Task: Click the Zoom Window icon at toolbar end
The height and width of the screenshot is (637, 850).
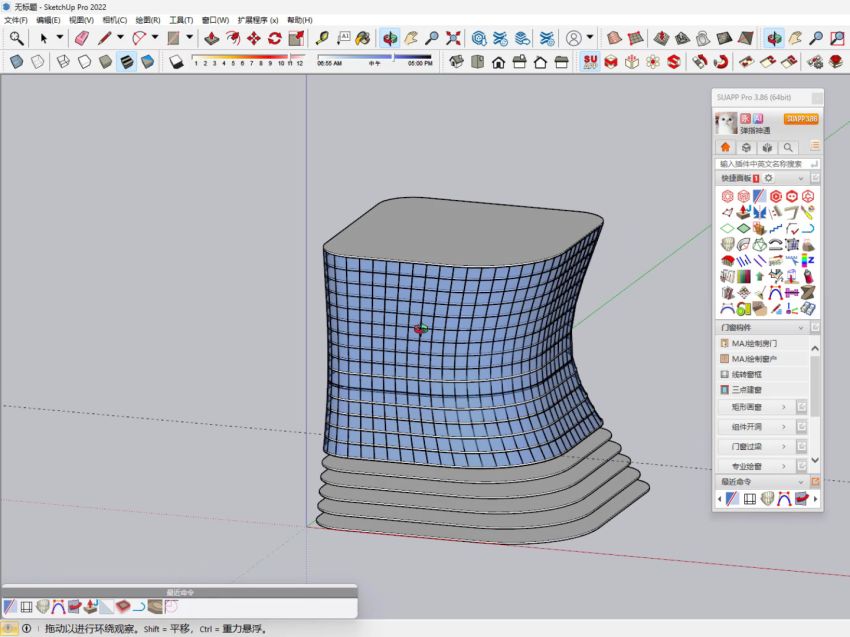Action: point(838,38)
